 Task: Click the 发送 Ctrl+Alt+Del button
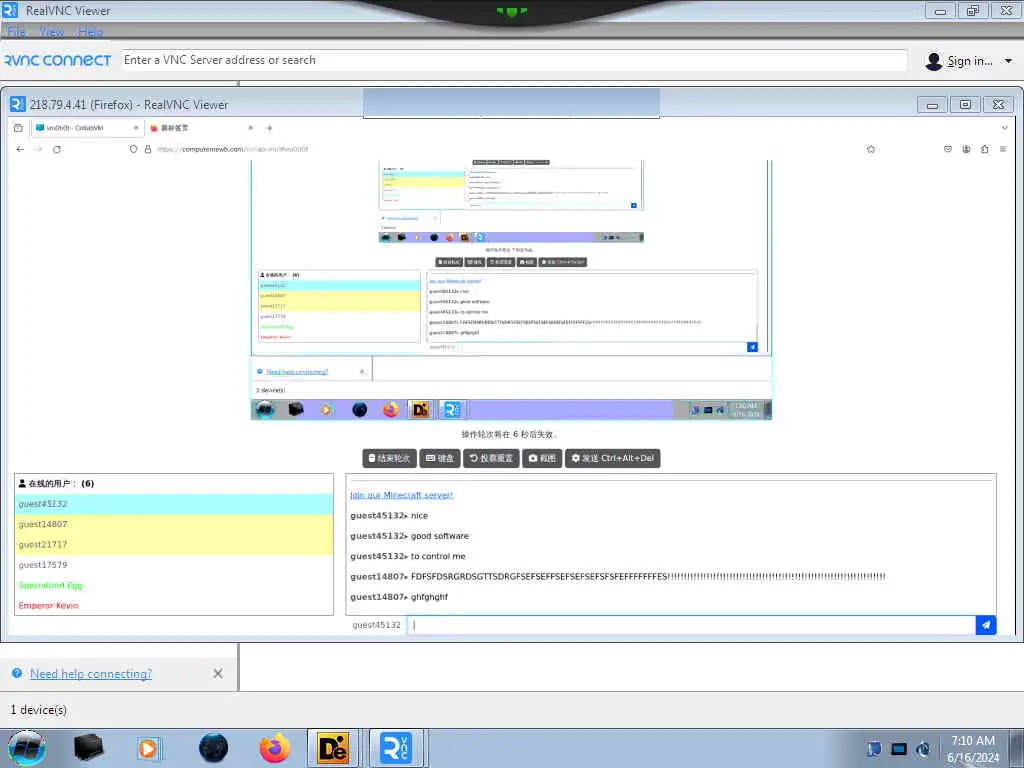613,458
